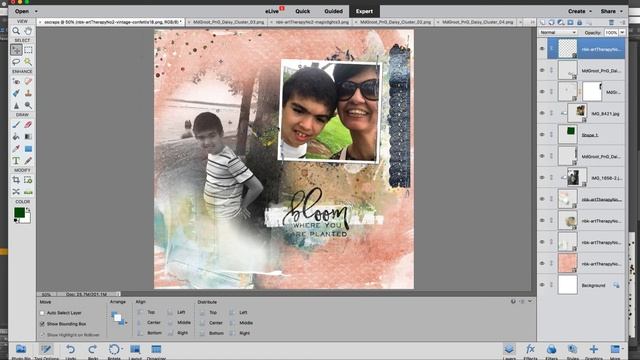
Task: Select the Rectangular Marquee tool
Action: point(28,50)
